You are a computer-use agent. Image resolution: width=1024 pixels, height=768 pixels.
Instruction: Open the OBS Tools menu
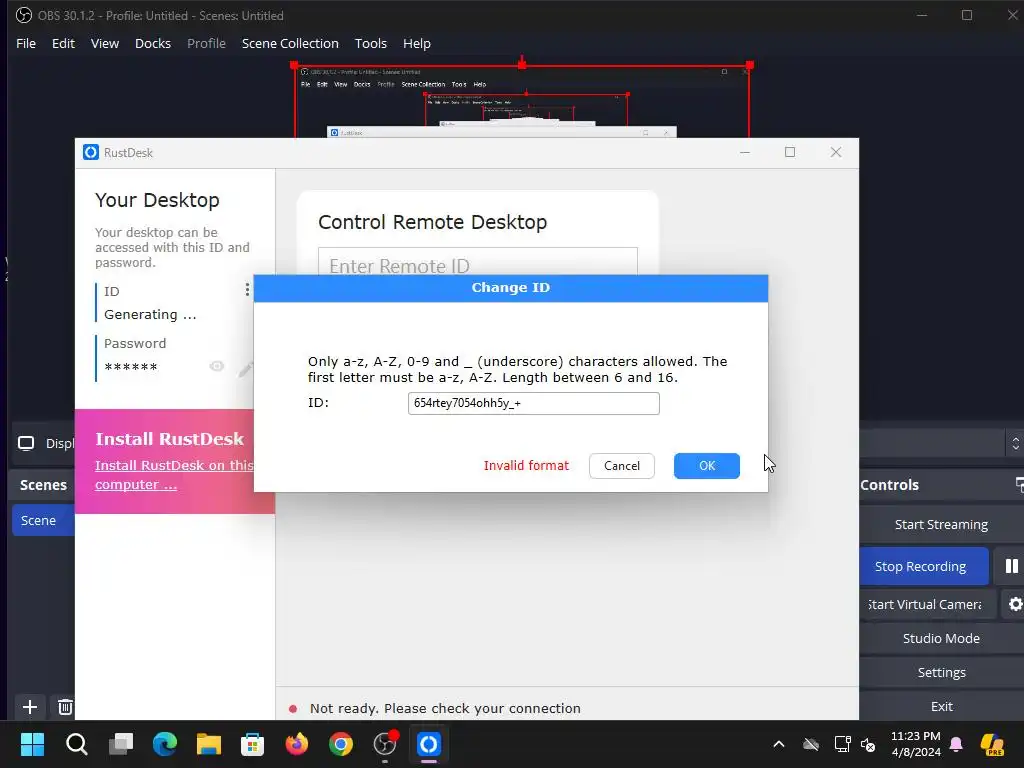371,43
